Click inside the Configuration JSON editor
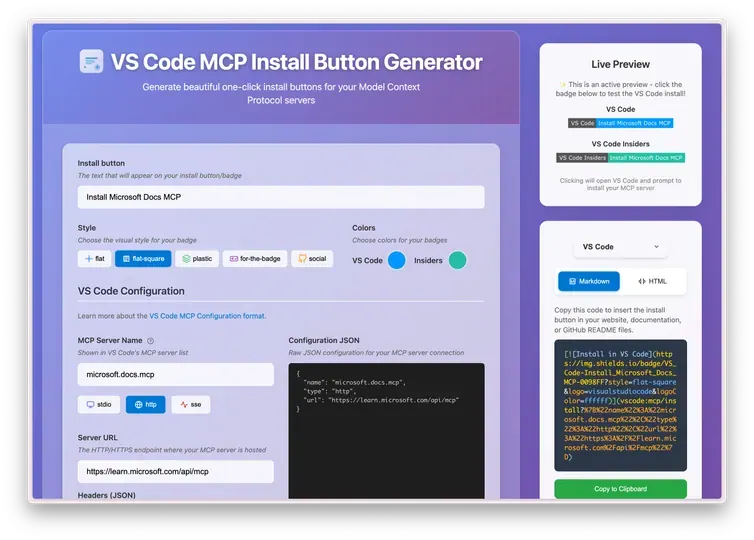This screenshot has height=540, width=754. coord(387,430)
